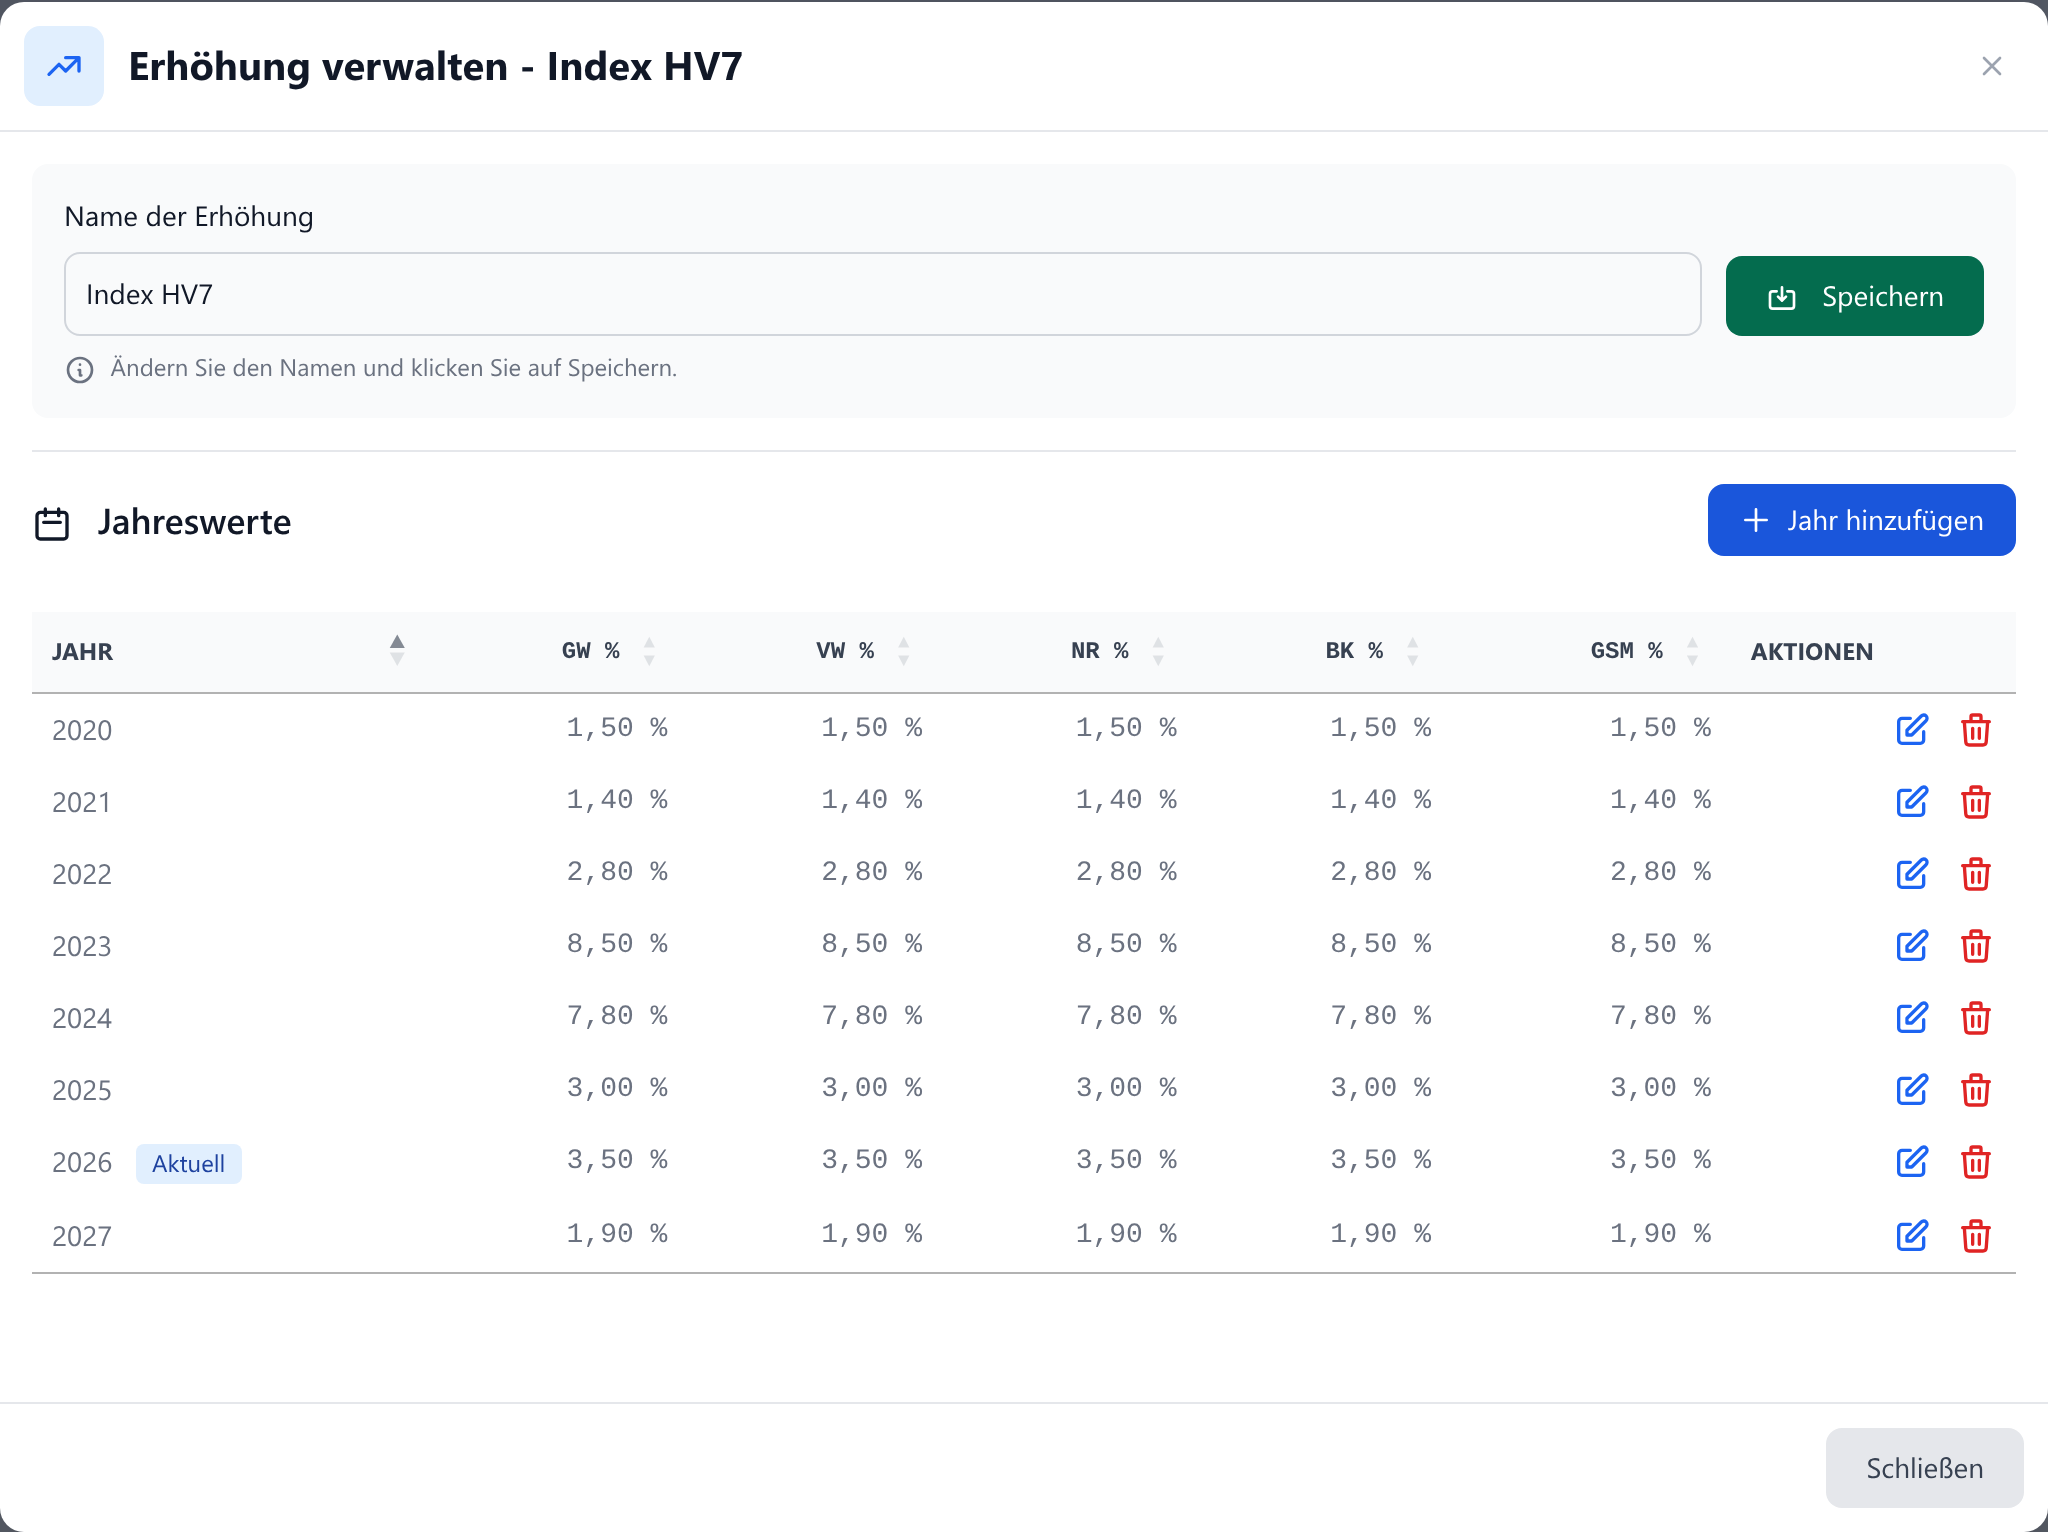This screenshot has width=2048, height=1532.
Task: Edit the 2023 year row
Action: (1911, 946)
